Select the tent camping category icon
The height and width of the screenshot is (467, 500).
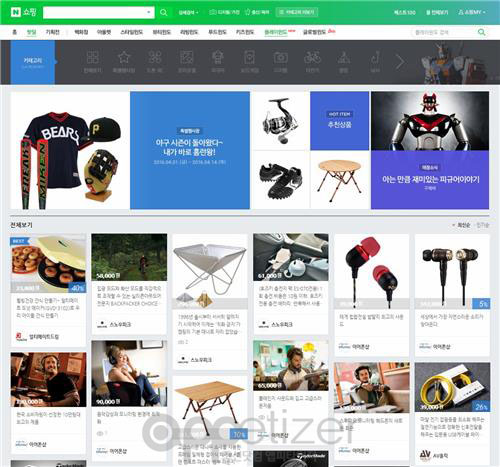tap(343, 57)
